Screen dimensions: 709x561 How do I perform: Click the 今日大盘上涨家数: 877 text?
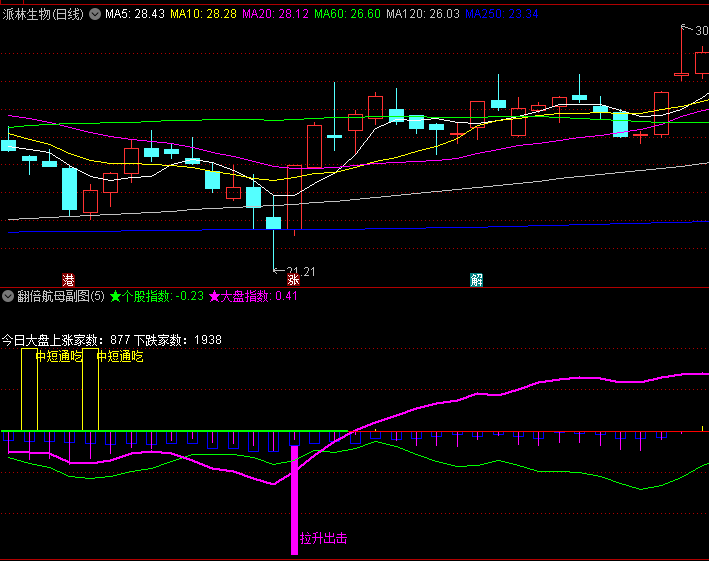66,340
